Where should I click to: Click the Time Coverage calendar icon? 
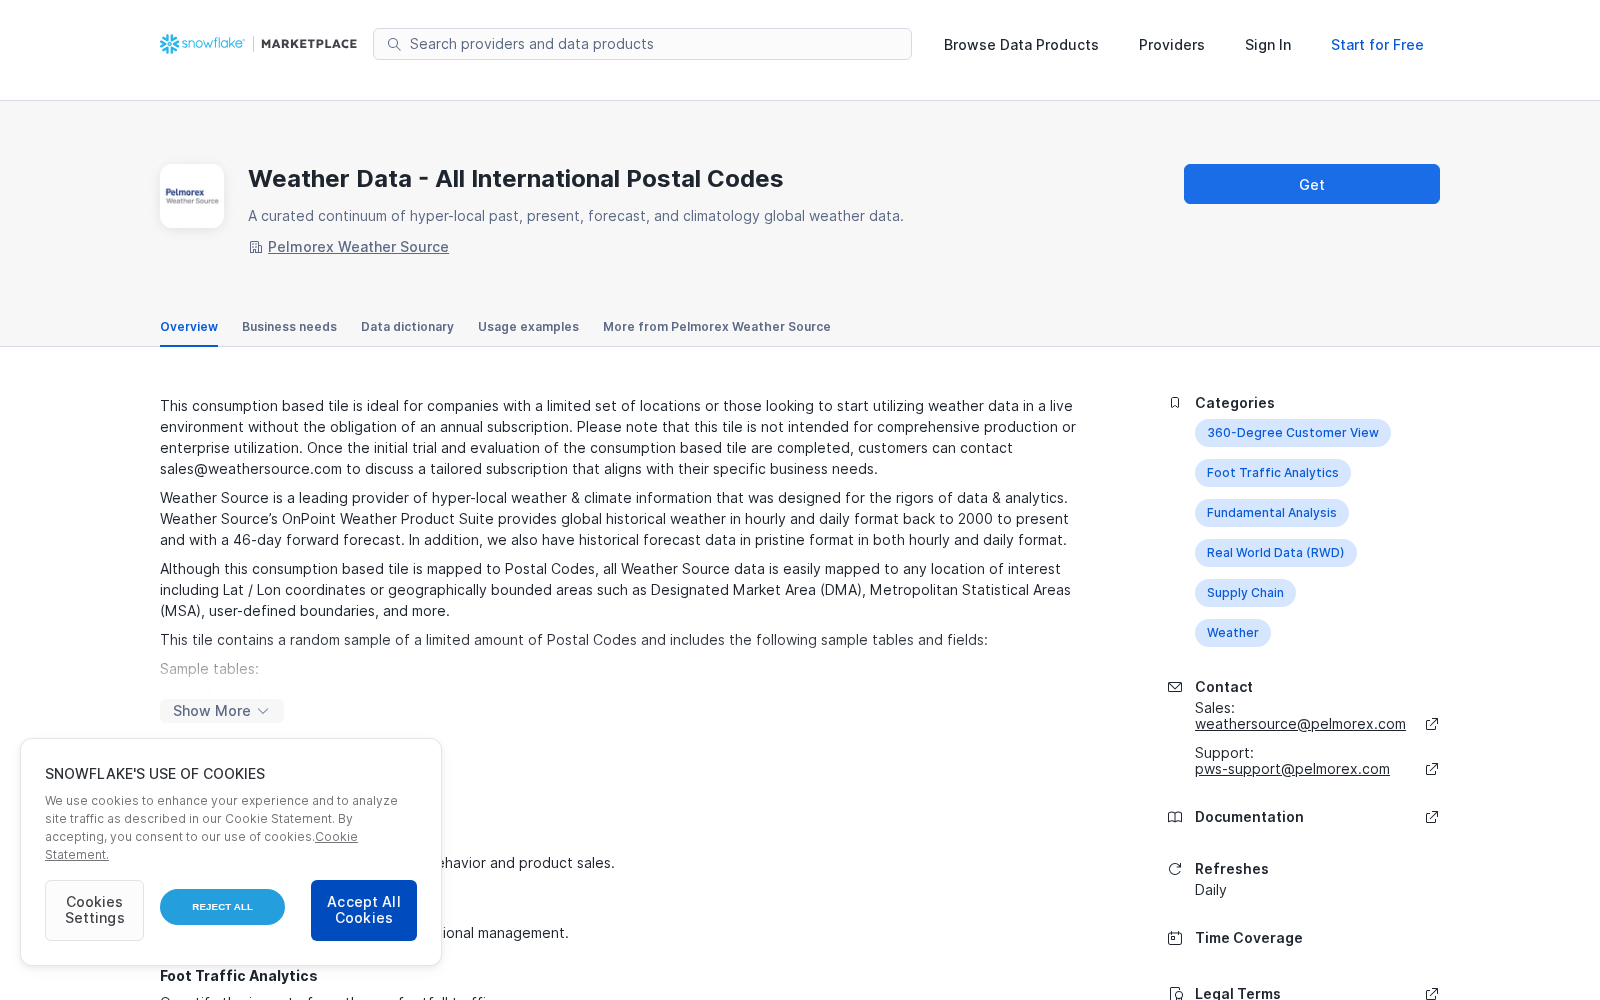click(x=1175, y=938)
